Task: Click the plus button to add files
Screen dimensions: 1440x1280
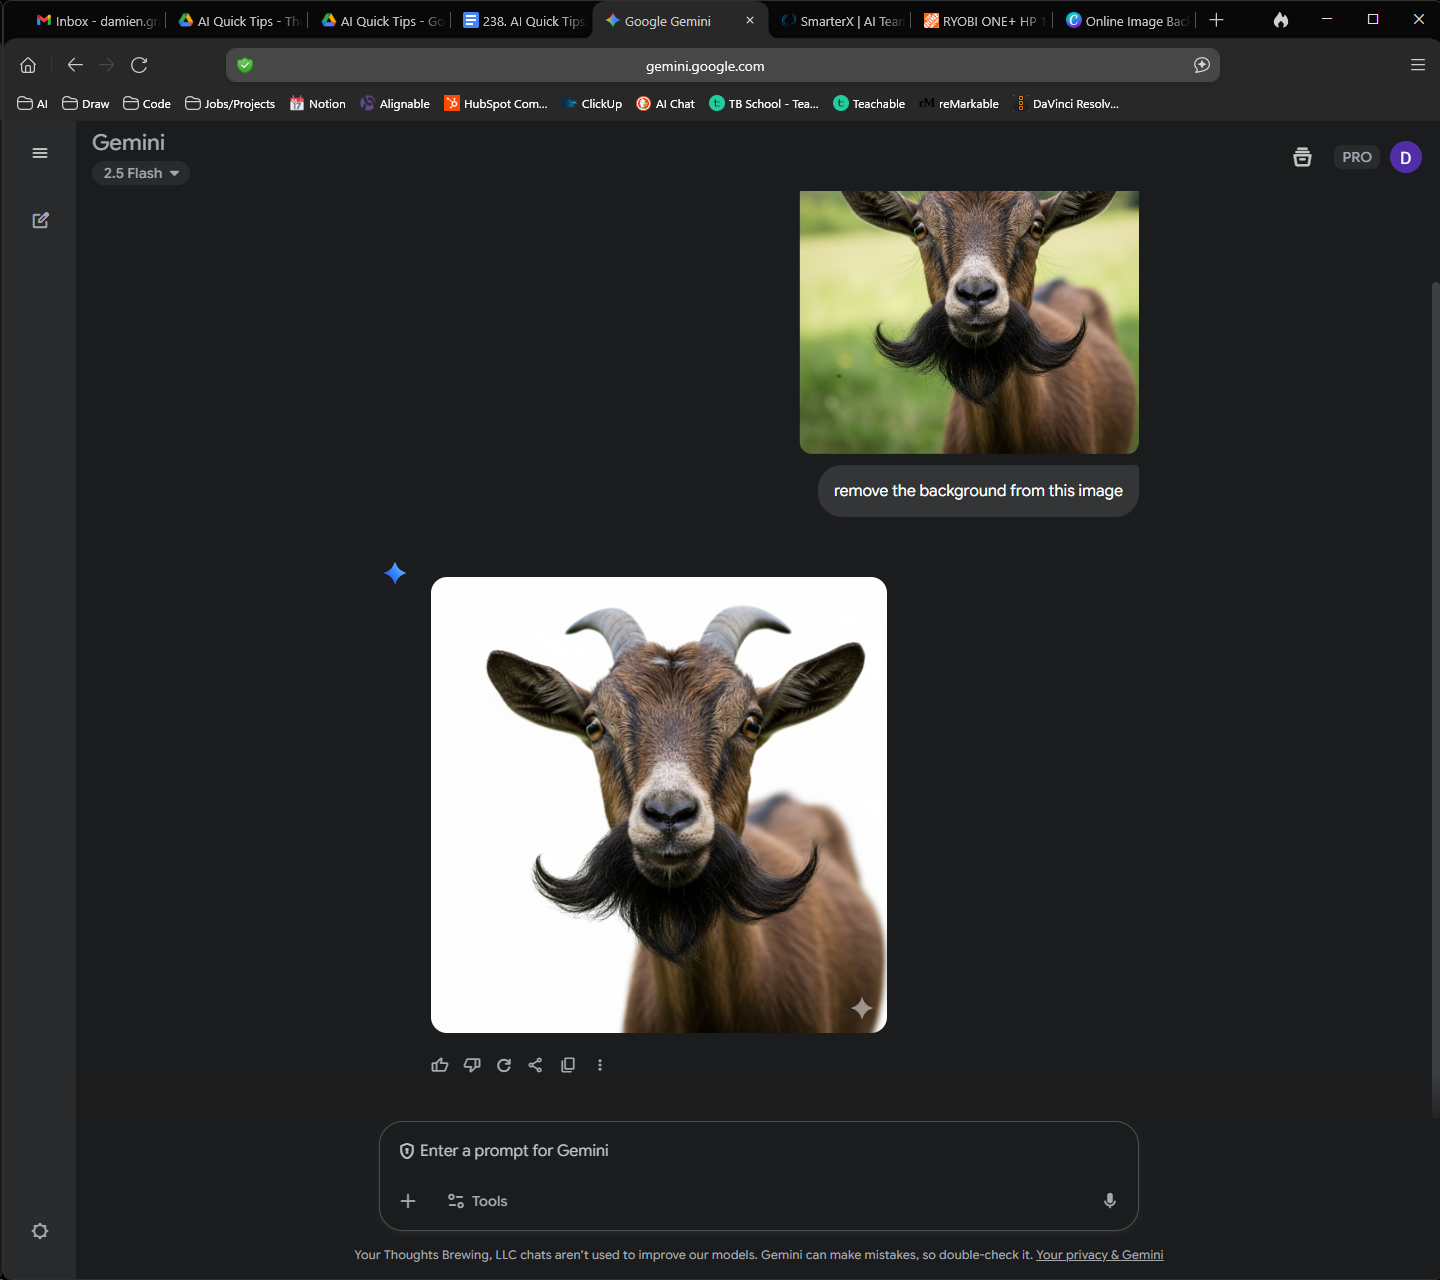Action: pos(408,1201)
